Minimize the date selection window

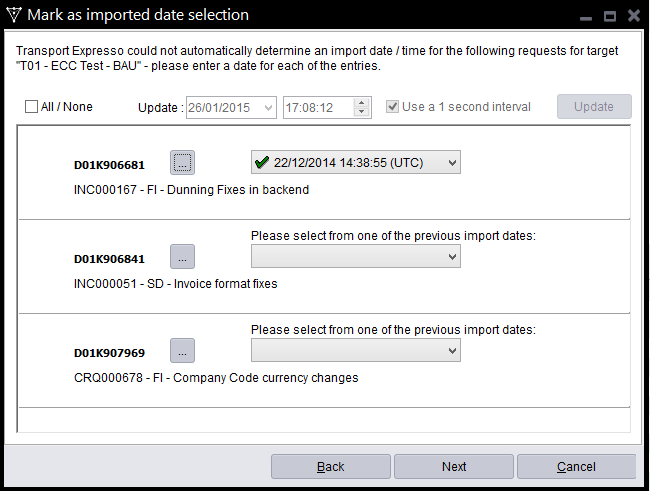click(585, 16)
